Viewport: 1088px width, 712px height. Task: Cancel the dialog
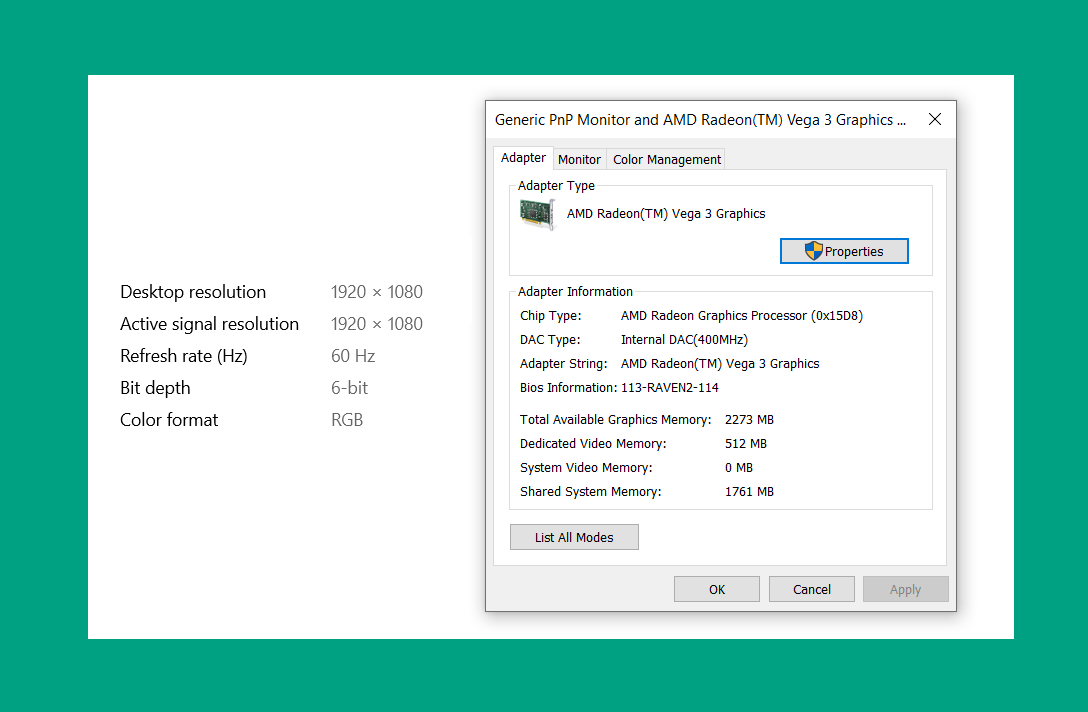point(811,589)
